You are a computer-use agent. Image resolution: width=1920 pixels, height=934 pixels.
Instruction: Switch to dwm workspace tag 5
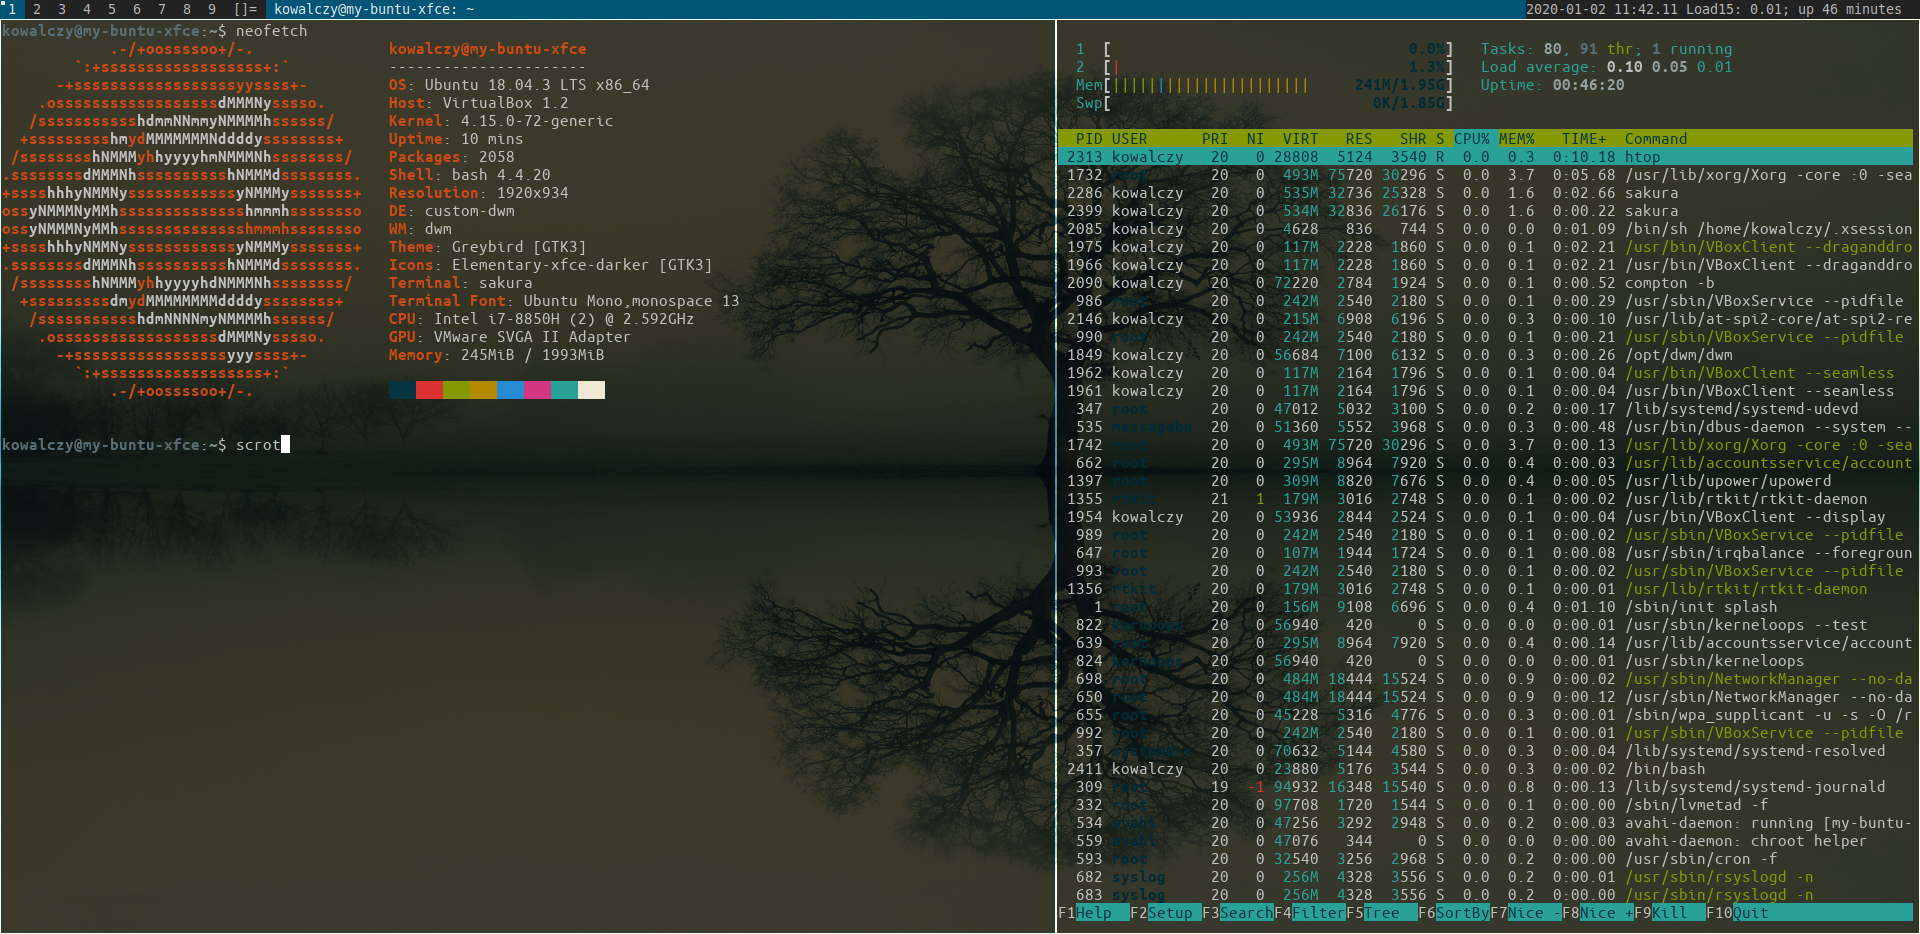[112, 9]
